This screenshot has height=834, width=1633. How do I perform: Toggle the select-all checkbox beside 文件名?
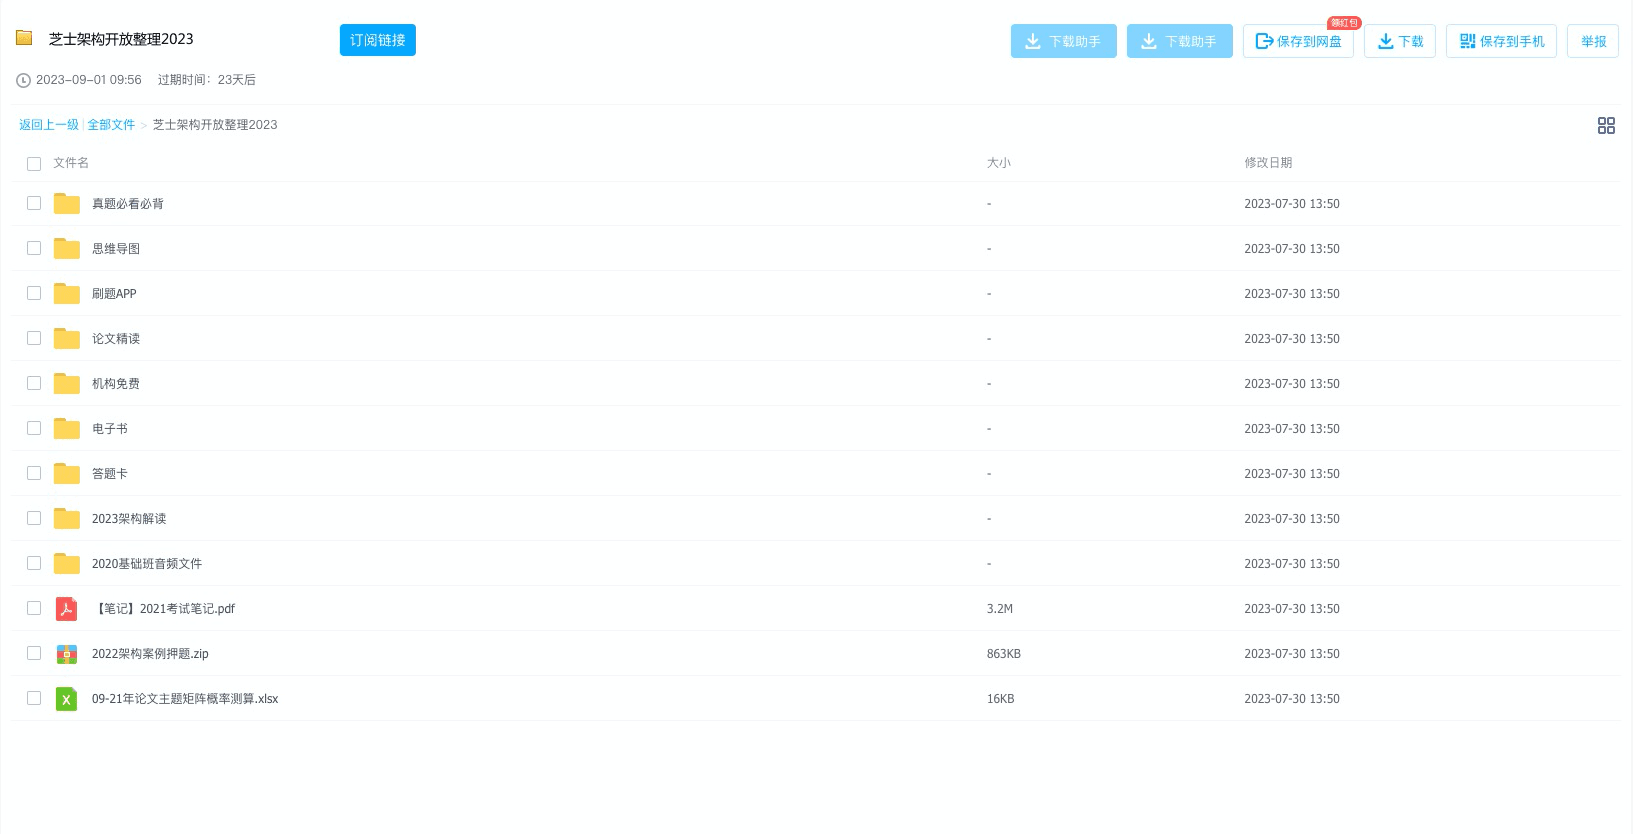coord(34,163)
